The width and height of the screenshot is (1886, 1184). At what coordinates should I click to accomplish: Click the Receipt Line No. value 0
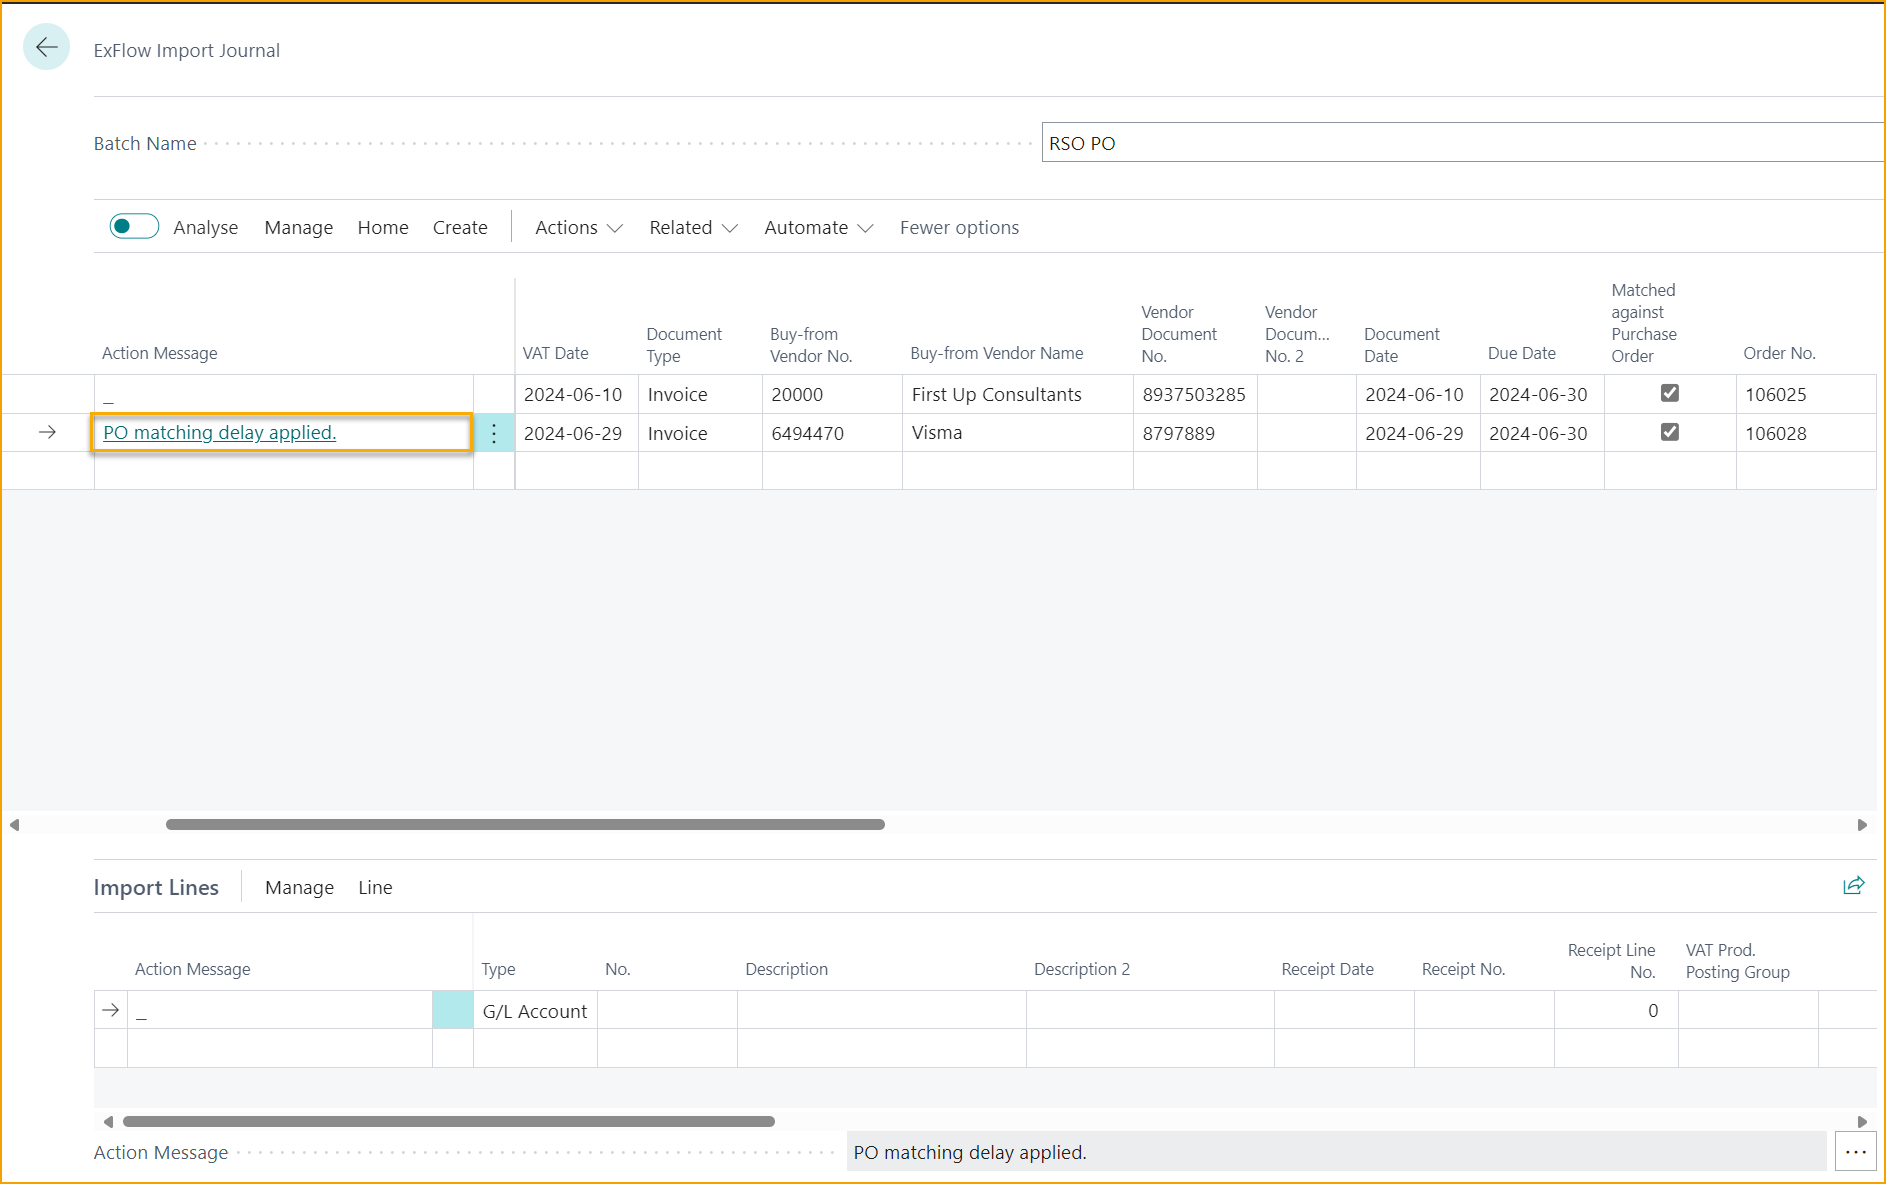pos(1616,1011)
